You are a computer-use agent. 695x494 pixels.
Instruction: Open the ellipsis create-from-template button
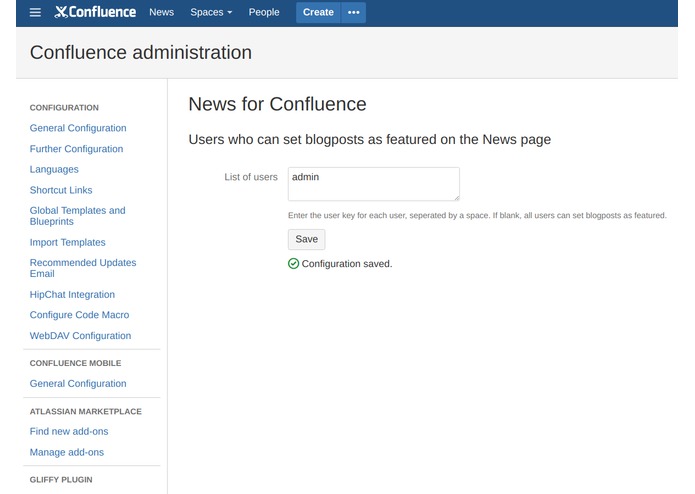click(x=354, y=12)
